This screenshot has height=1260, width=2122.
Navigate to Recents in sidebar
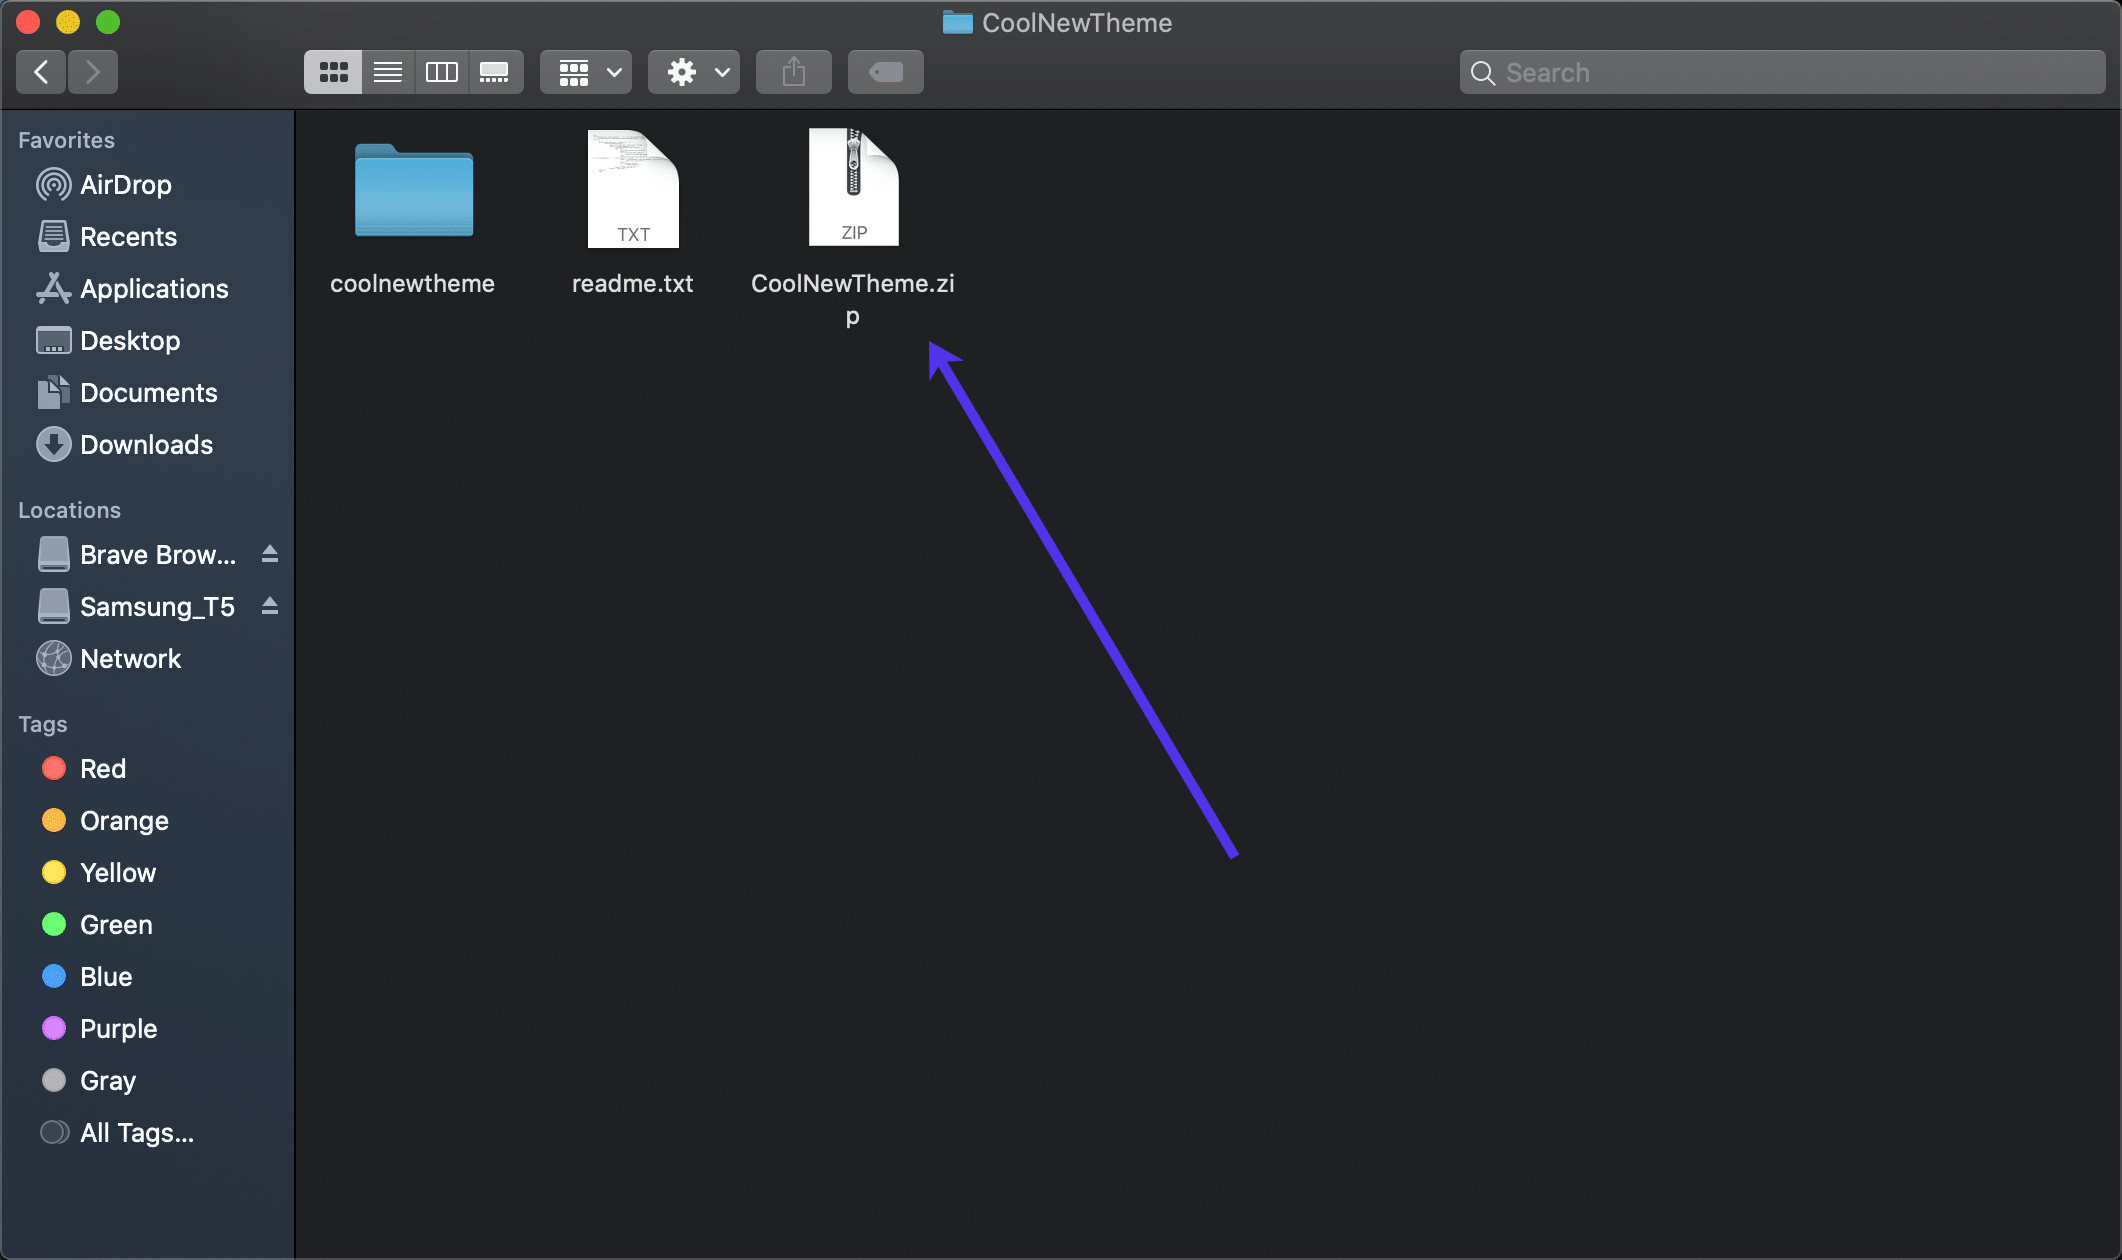(x=127, y=236)
